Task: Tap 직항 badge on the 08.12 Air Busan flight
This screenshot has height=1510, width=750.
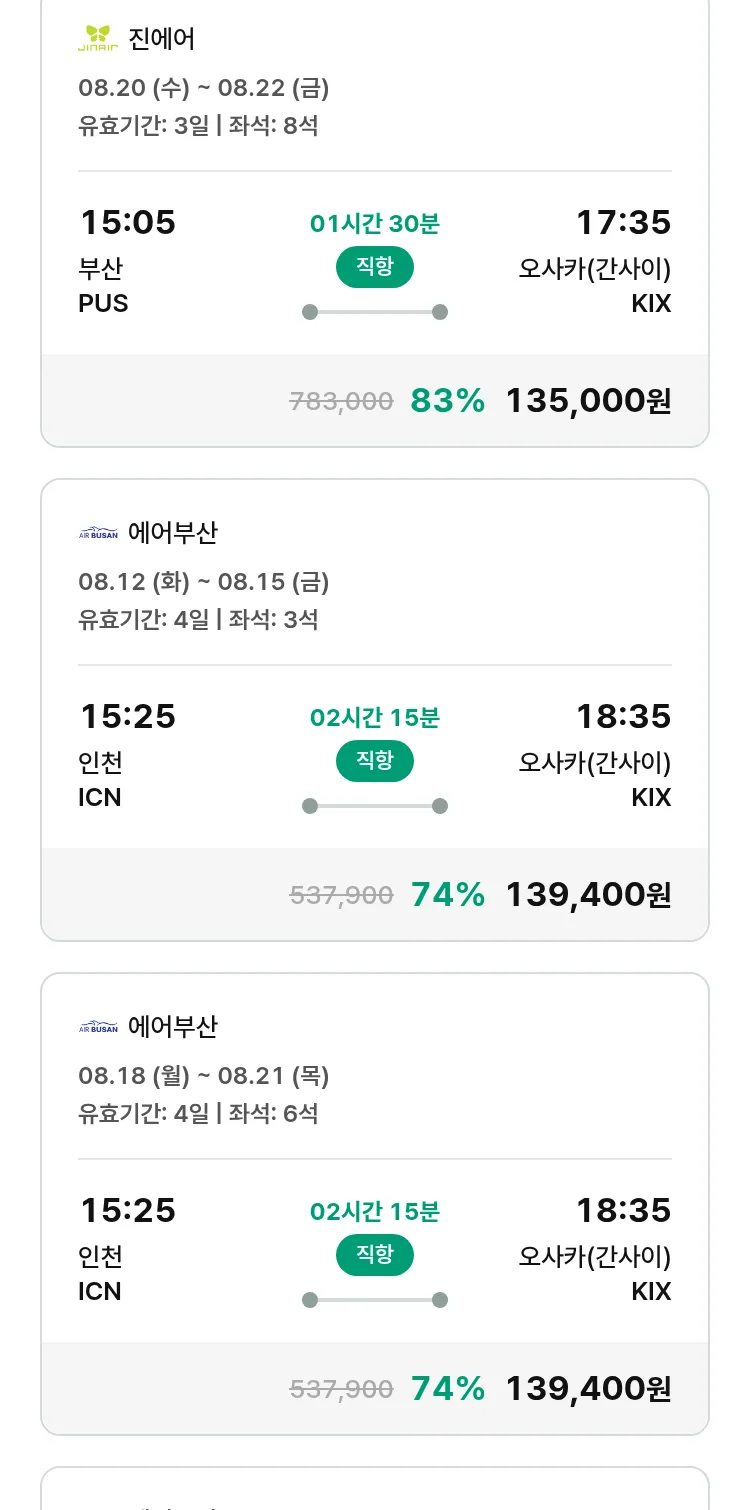Action: (x=375, y=761)
